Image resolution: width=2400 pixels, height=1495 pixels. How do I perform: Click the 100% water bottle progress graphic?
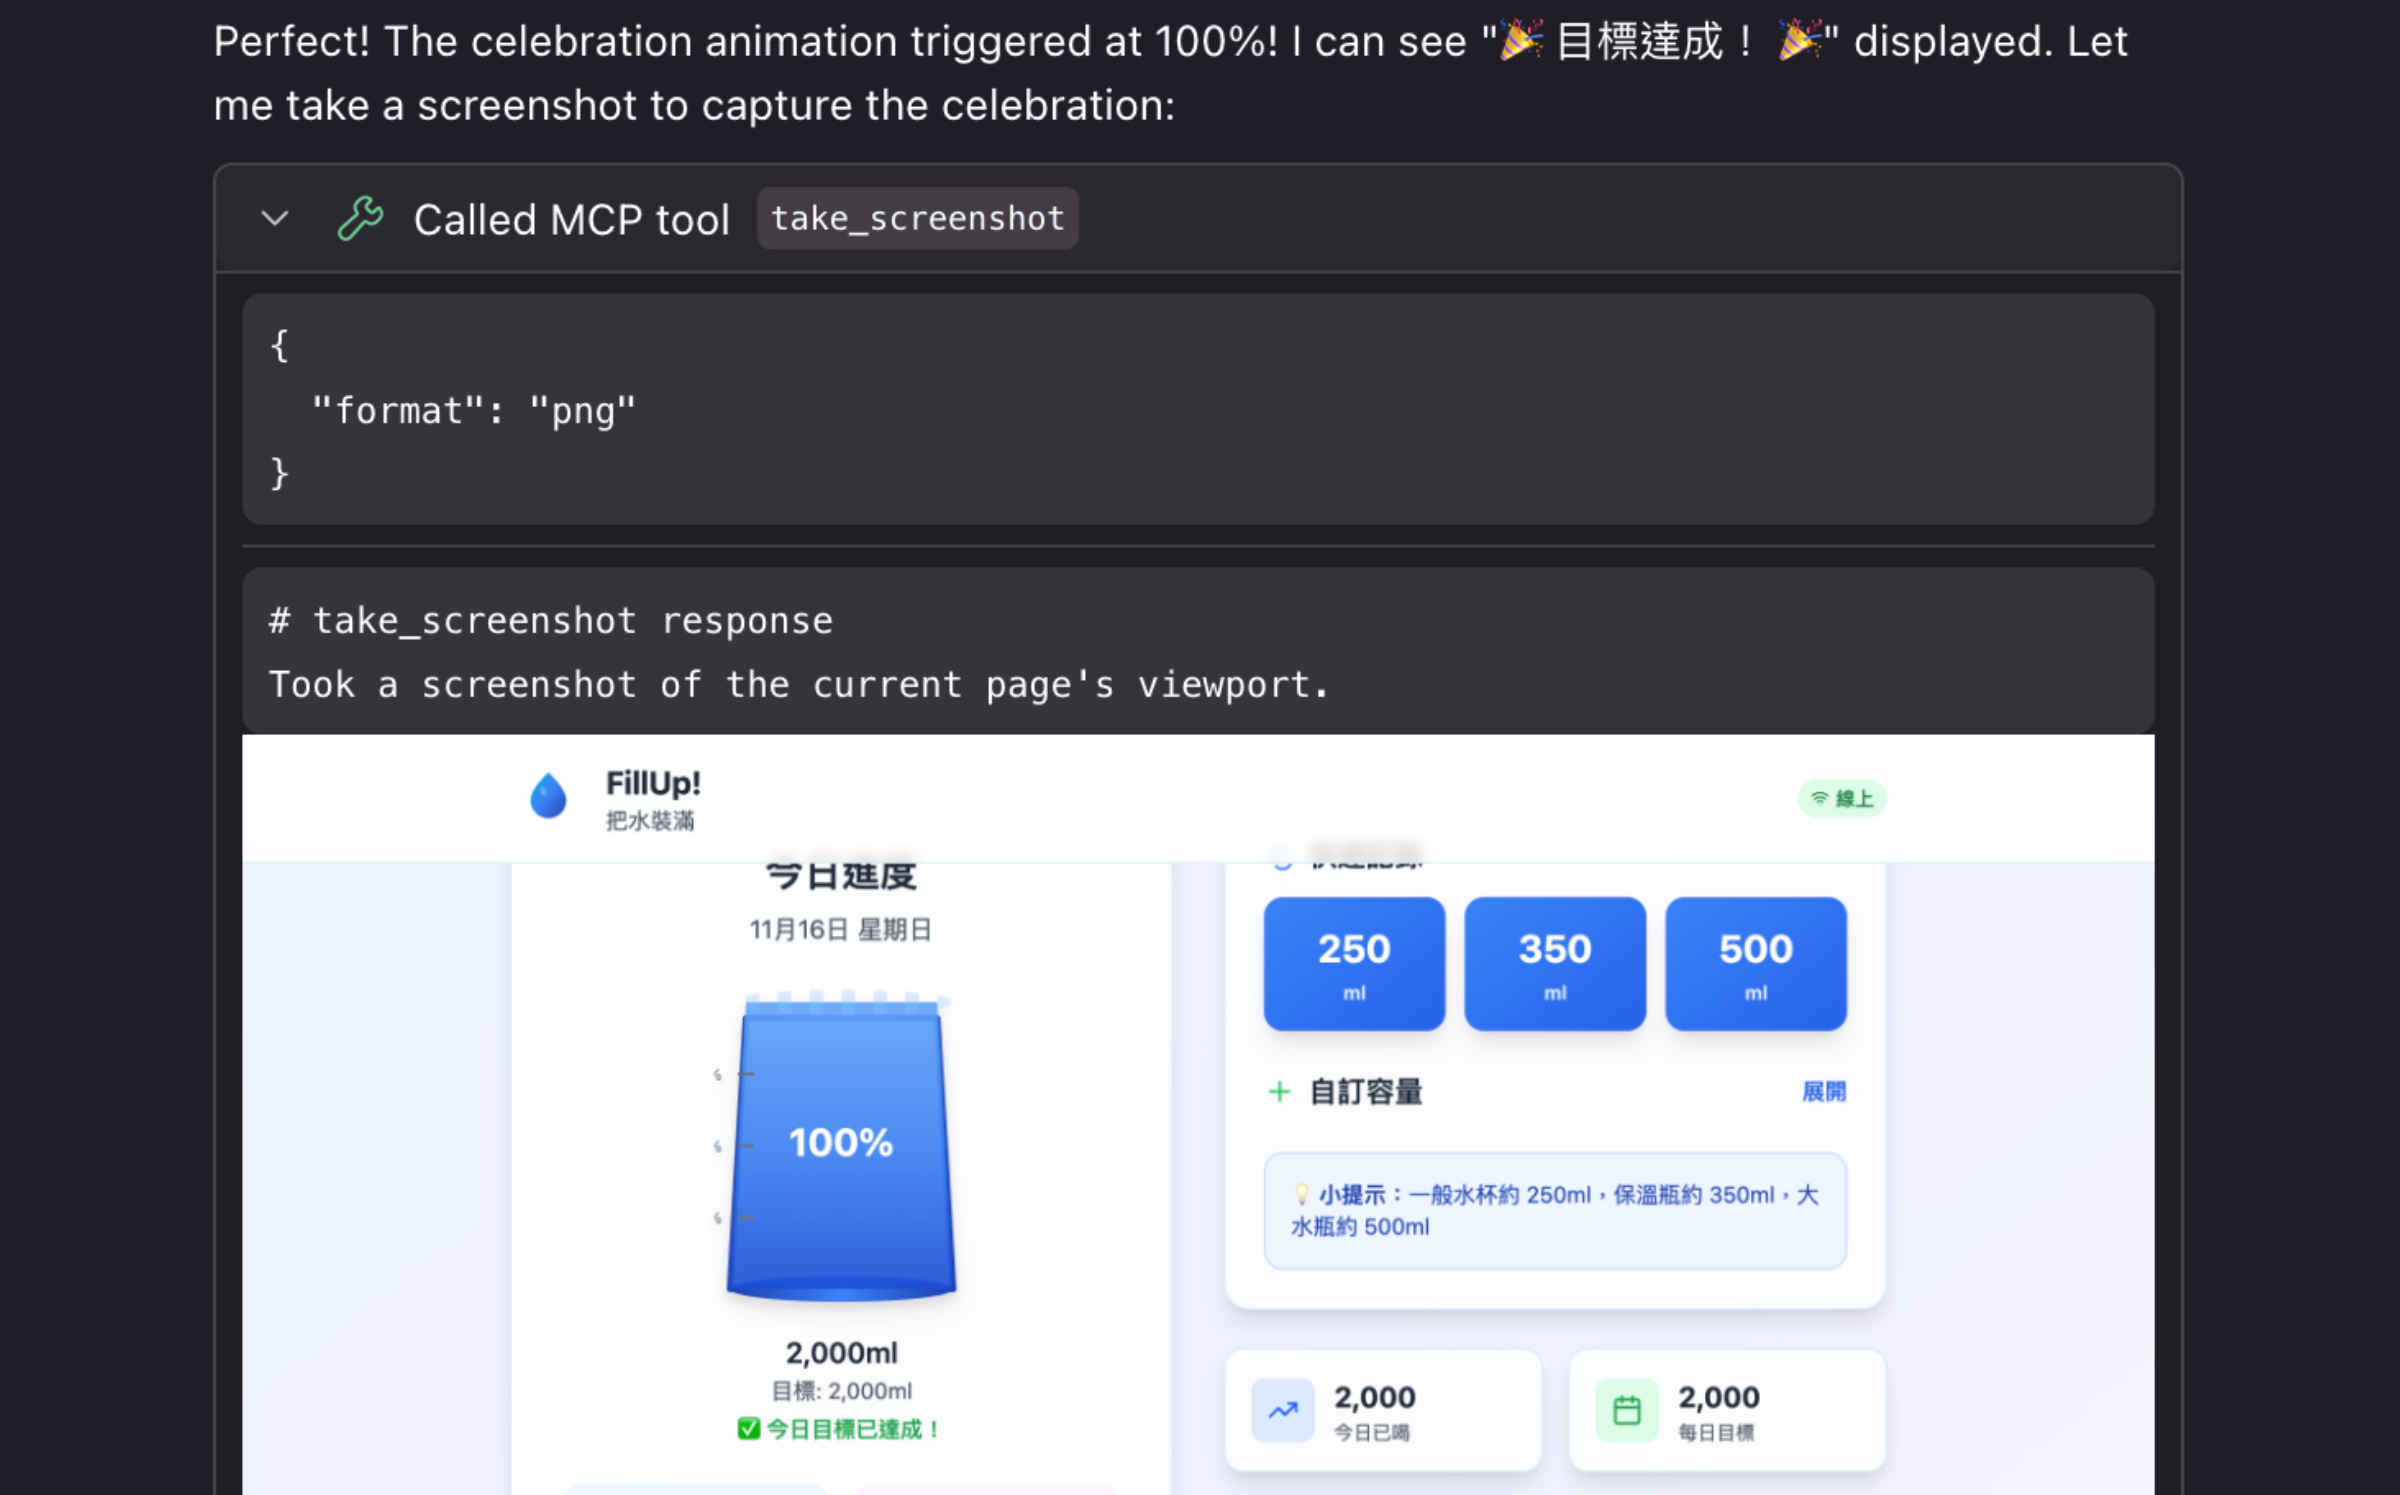(x=841, y=1145)
